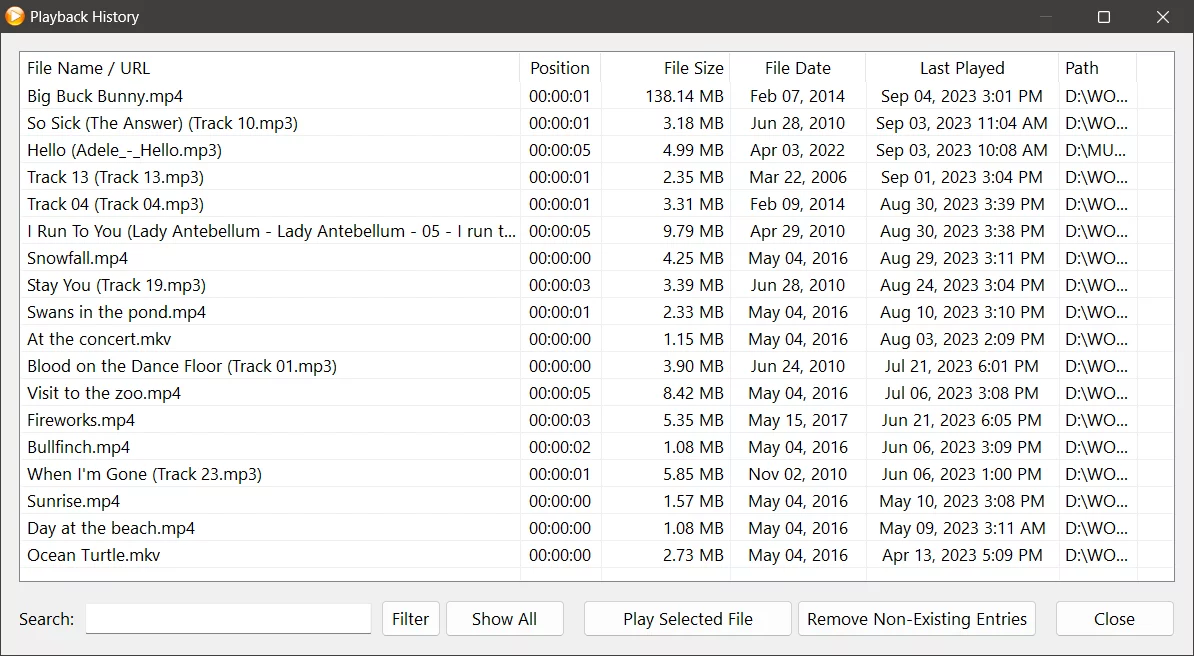Click the 4.99 MB file size cell

[x=693, y=150]
